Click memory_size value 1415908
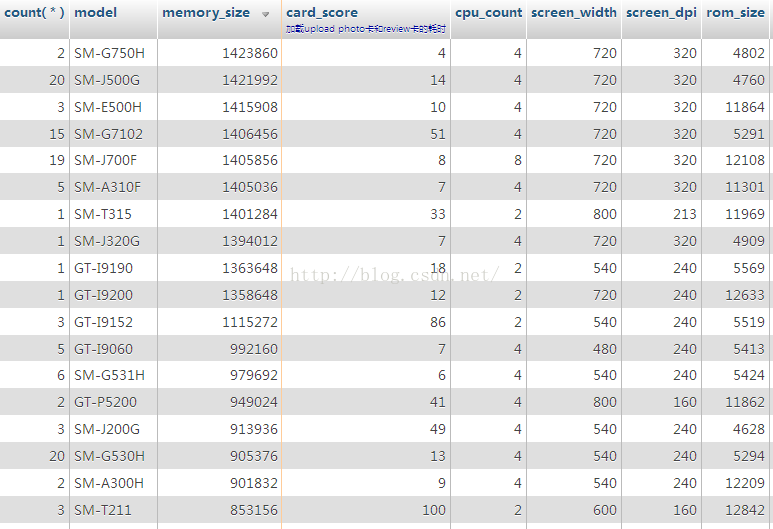This screenshot has height=529, width=773. click(250, 107)
